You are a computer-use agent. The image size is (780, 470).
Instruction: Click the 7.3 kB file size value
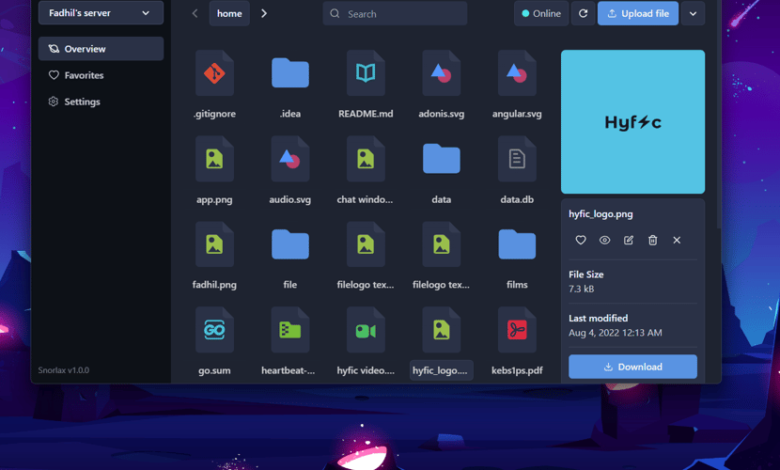point(581,289)
